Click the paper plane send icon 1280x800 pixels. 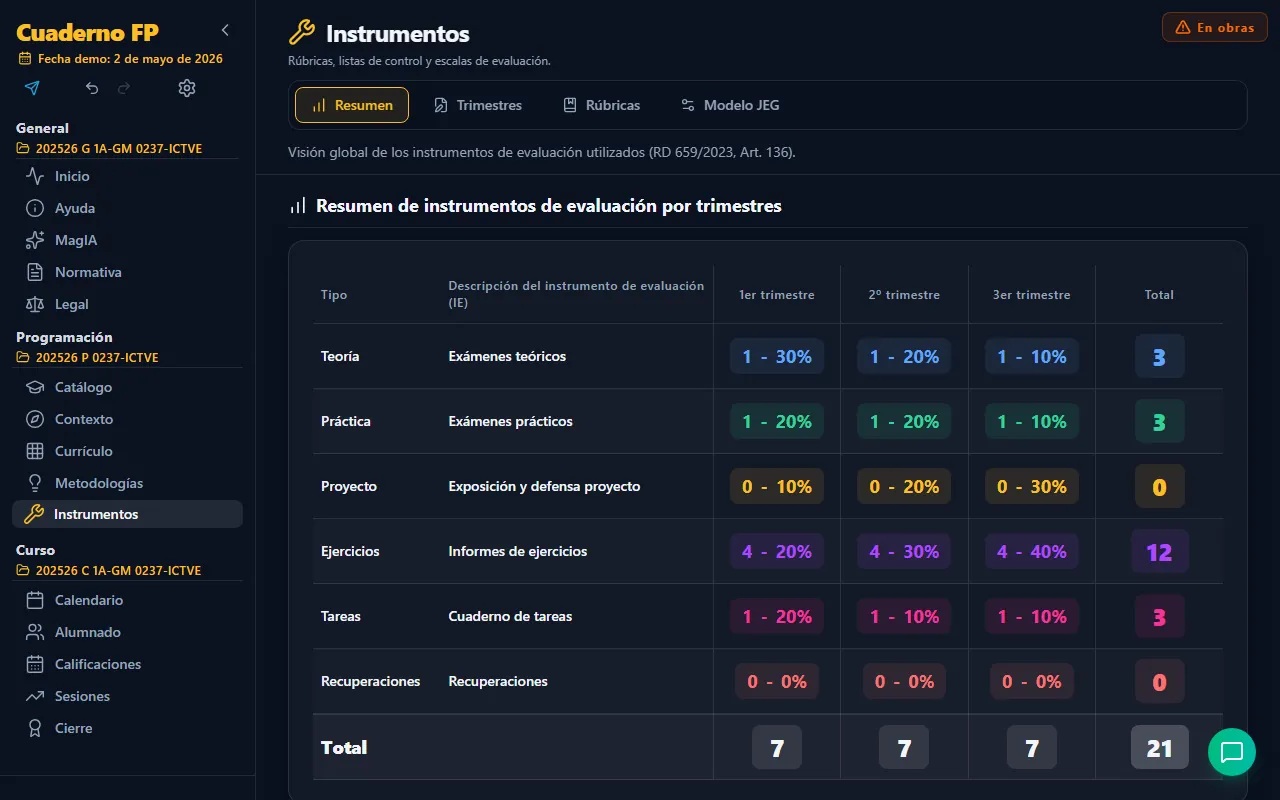(x=32, y=88)
